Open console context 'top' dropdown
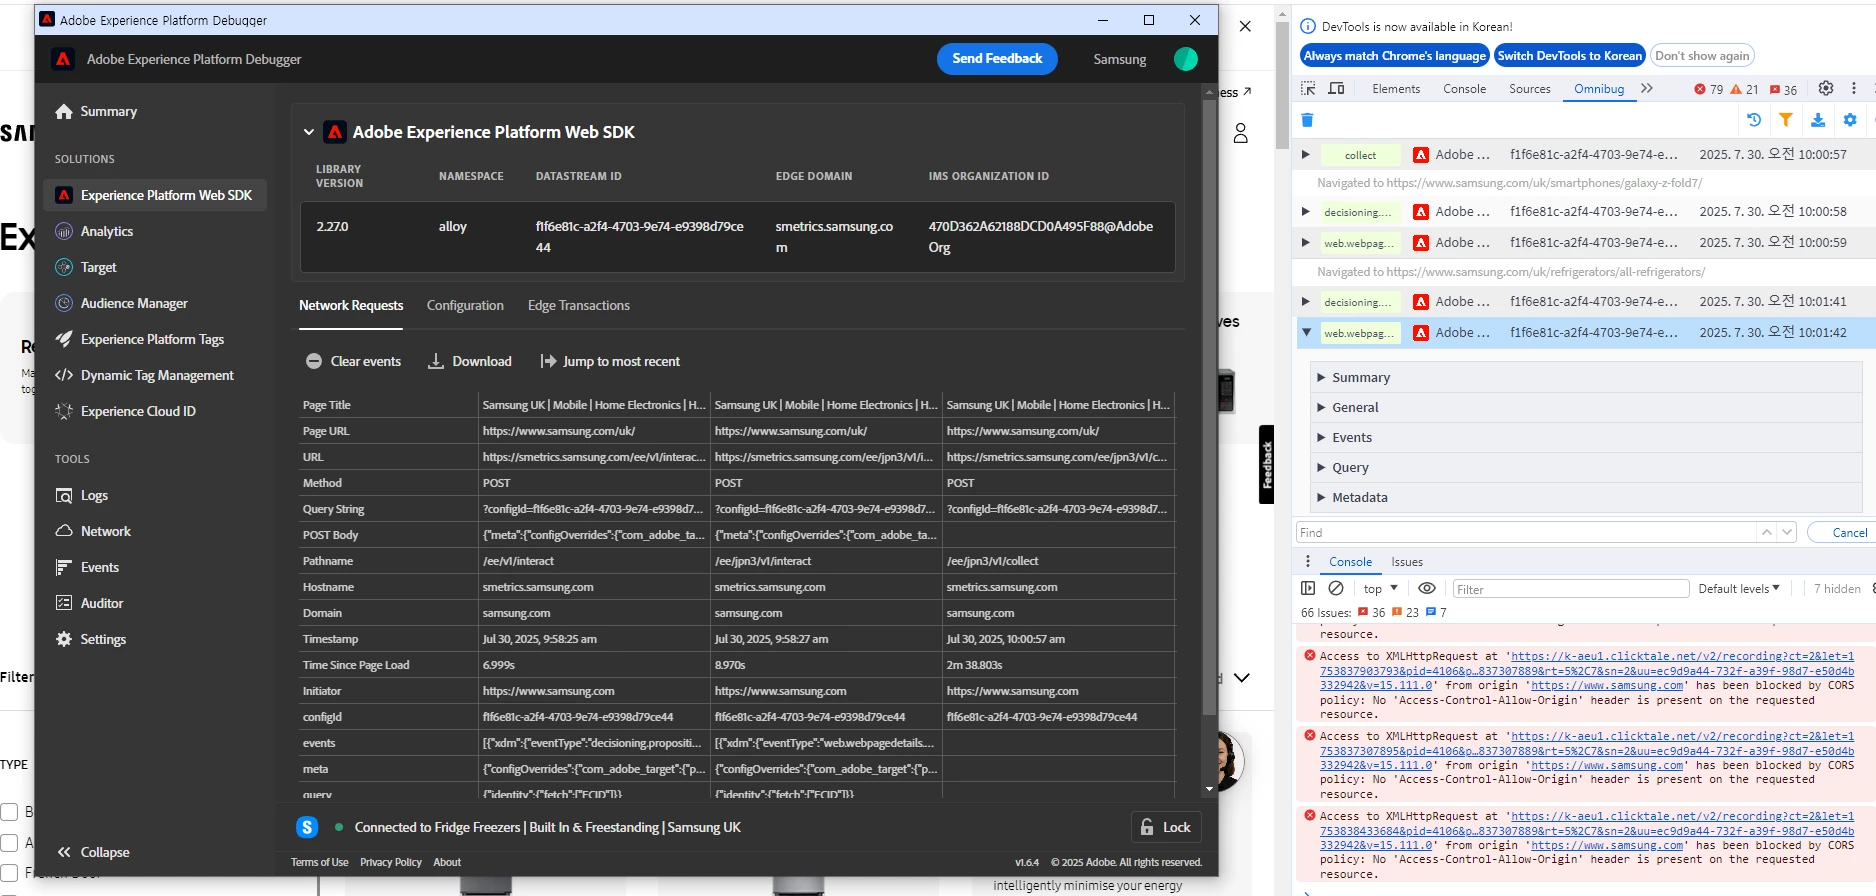Screen dimensions: 1876x896 point(1380,589)
